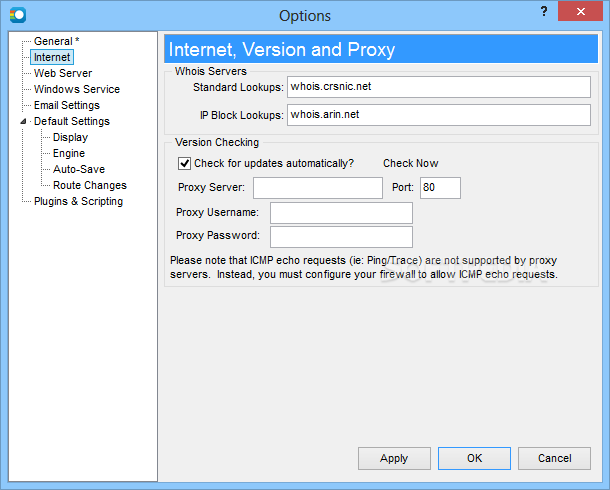Select the Default Settings tree item
Screen dimensions: 610x490
(x=72, y=121)
